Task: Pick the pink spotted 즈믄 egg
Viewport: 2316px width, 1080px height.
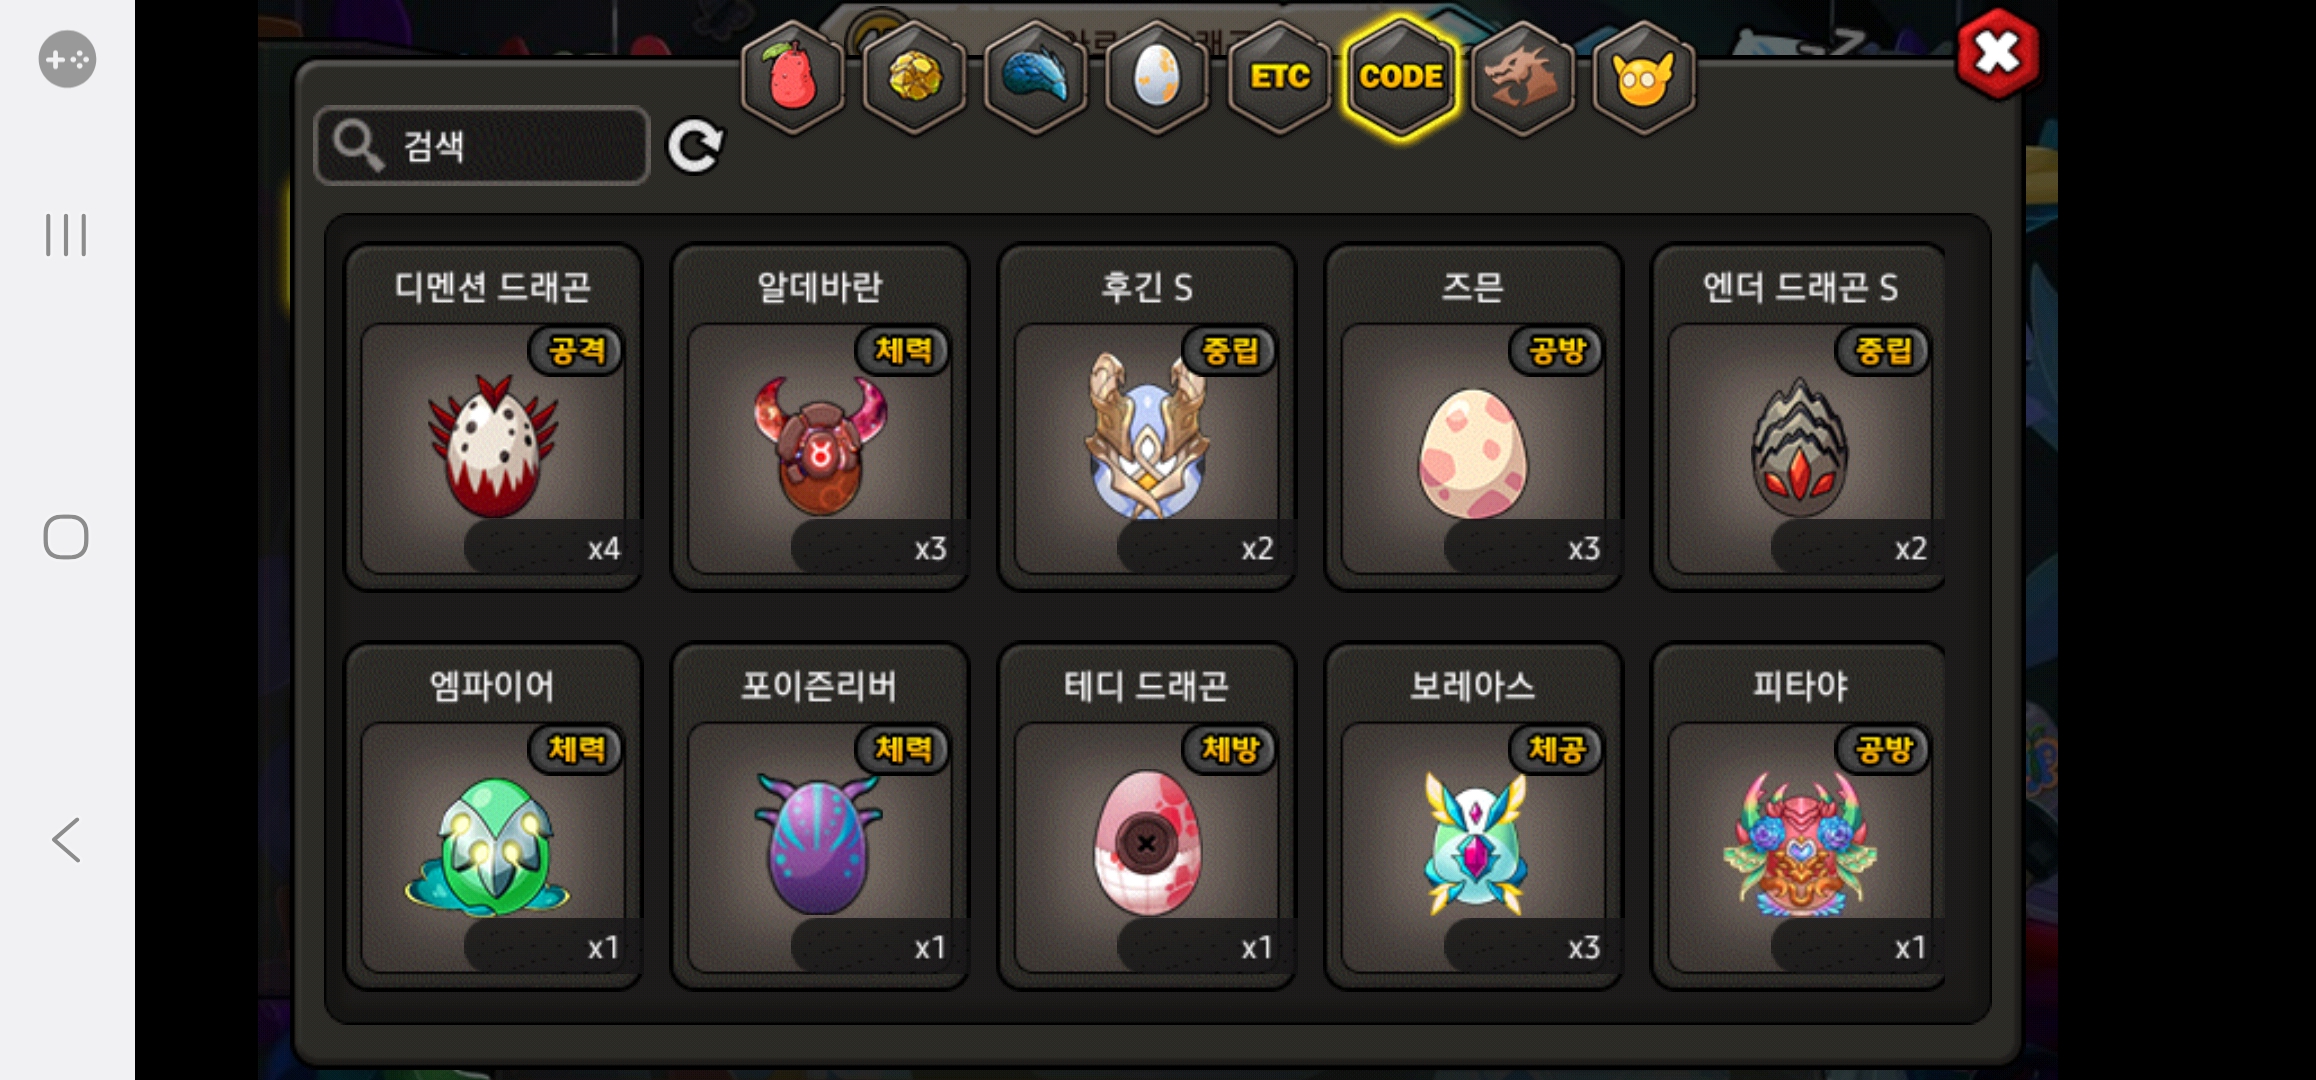Action: 1473,417
